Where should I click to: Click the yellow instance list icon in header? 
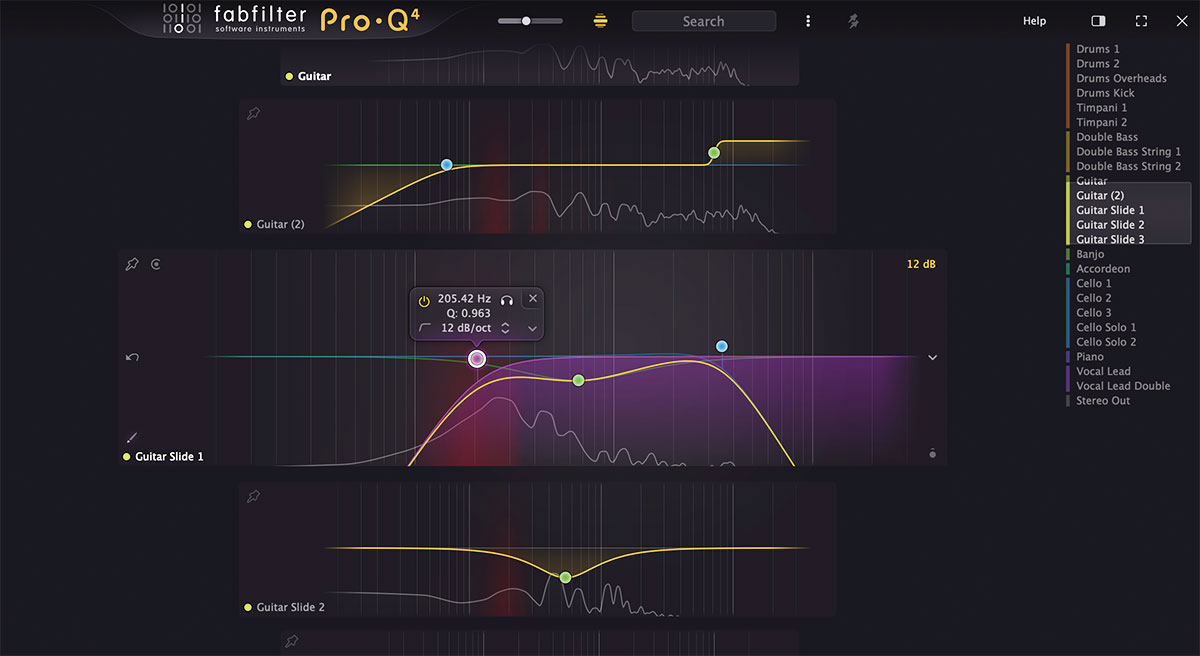coord(600,21)
